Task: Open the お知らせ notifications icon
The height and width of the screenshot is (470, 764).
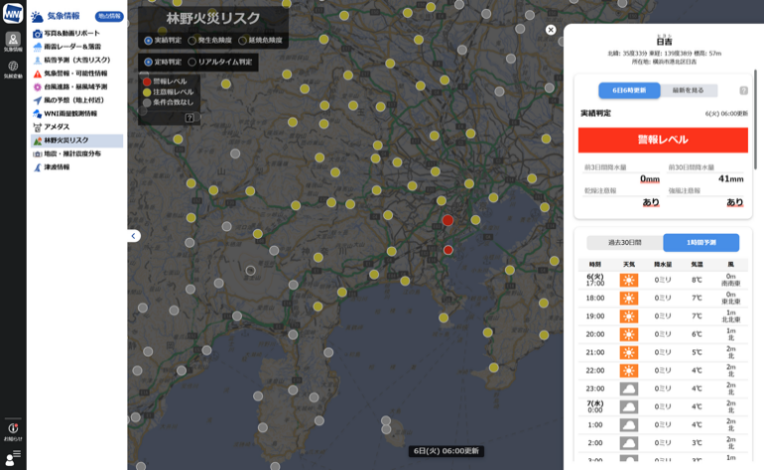Action: (13, 431)
